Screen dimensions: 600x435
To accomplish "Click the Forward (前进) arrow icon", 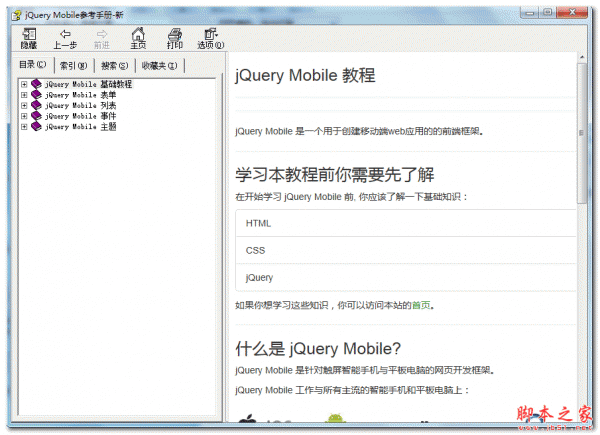I will coord(102,34).
